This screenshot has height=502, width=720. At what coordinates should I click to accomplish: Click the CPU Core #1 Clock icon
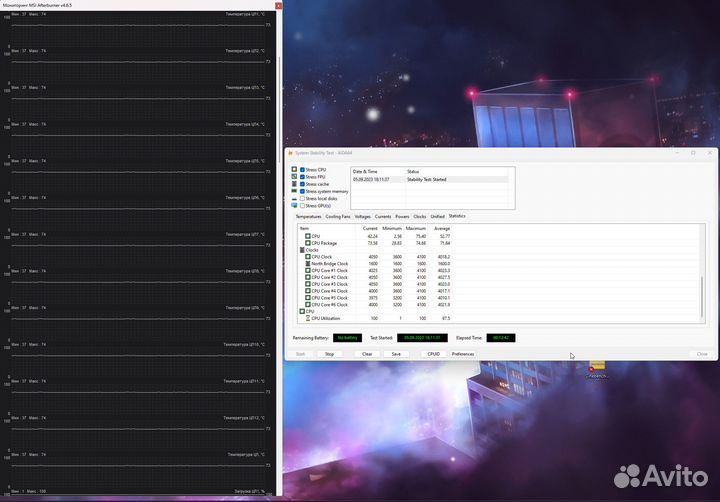(x=308, y=271)
